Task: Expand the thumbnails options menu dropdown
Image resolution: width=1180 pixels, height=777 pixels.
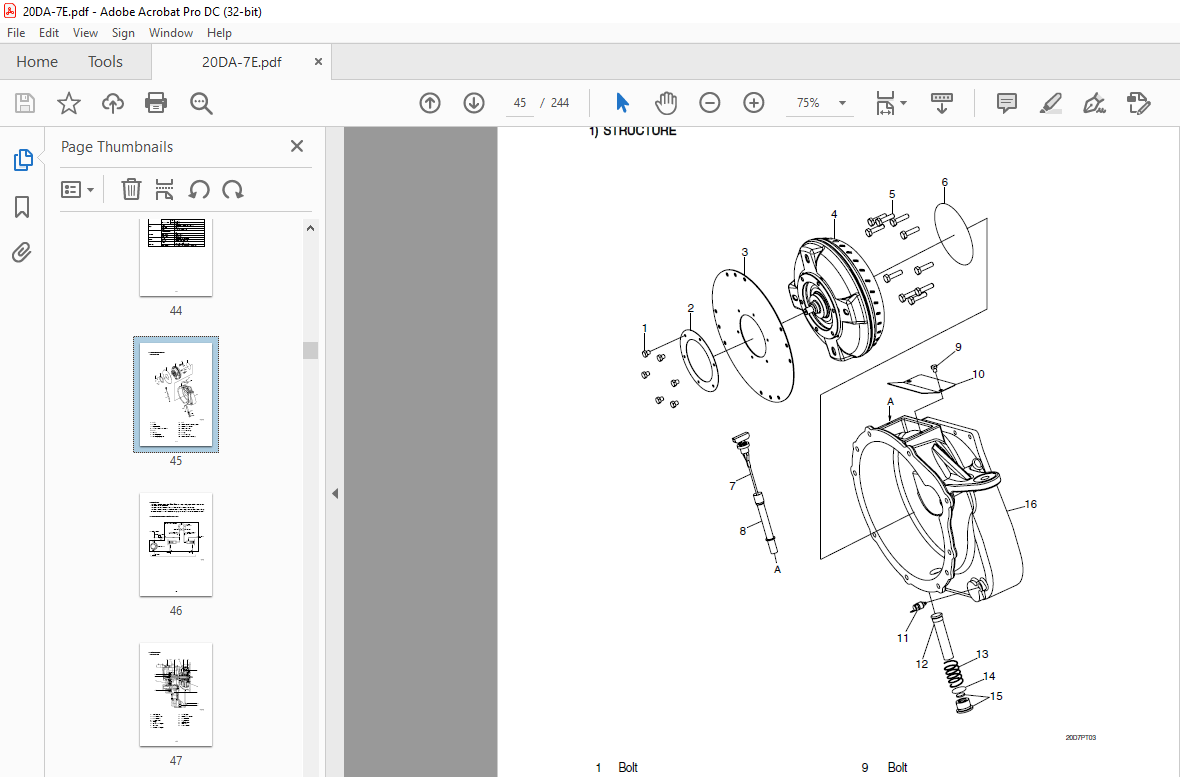Action: coord(78,190)
